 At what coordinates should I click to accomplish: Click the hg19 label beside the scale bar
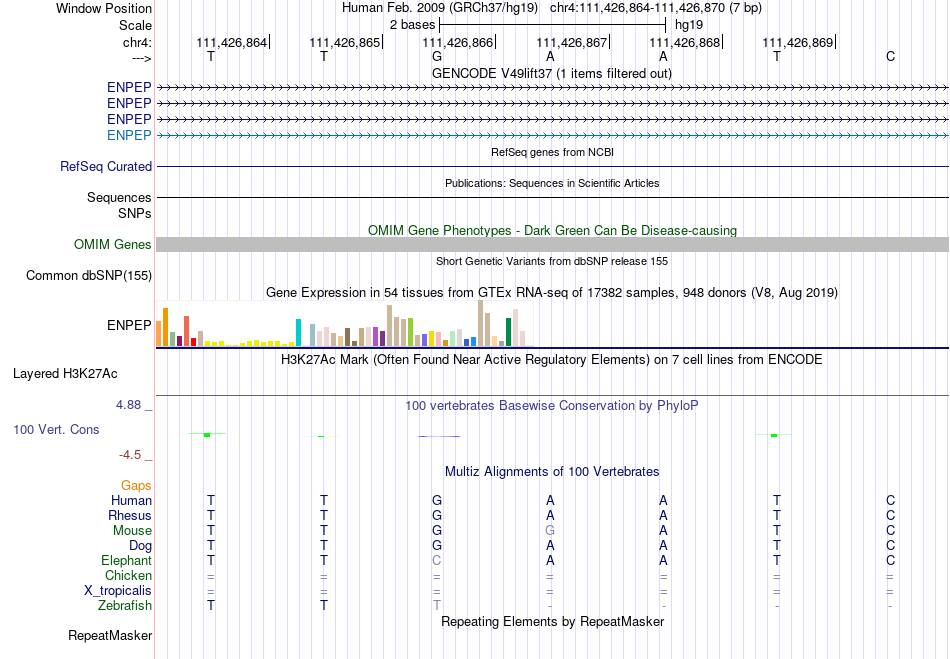pyautogui.click(x=689, y=25)
